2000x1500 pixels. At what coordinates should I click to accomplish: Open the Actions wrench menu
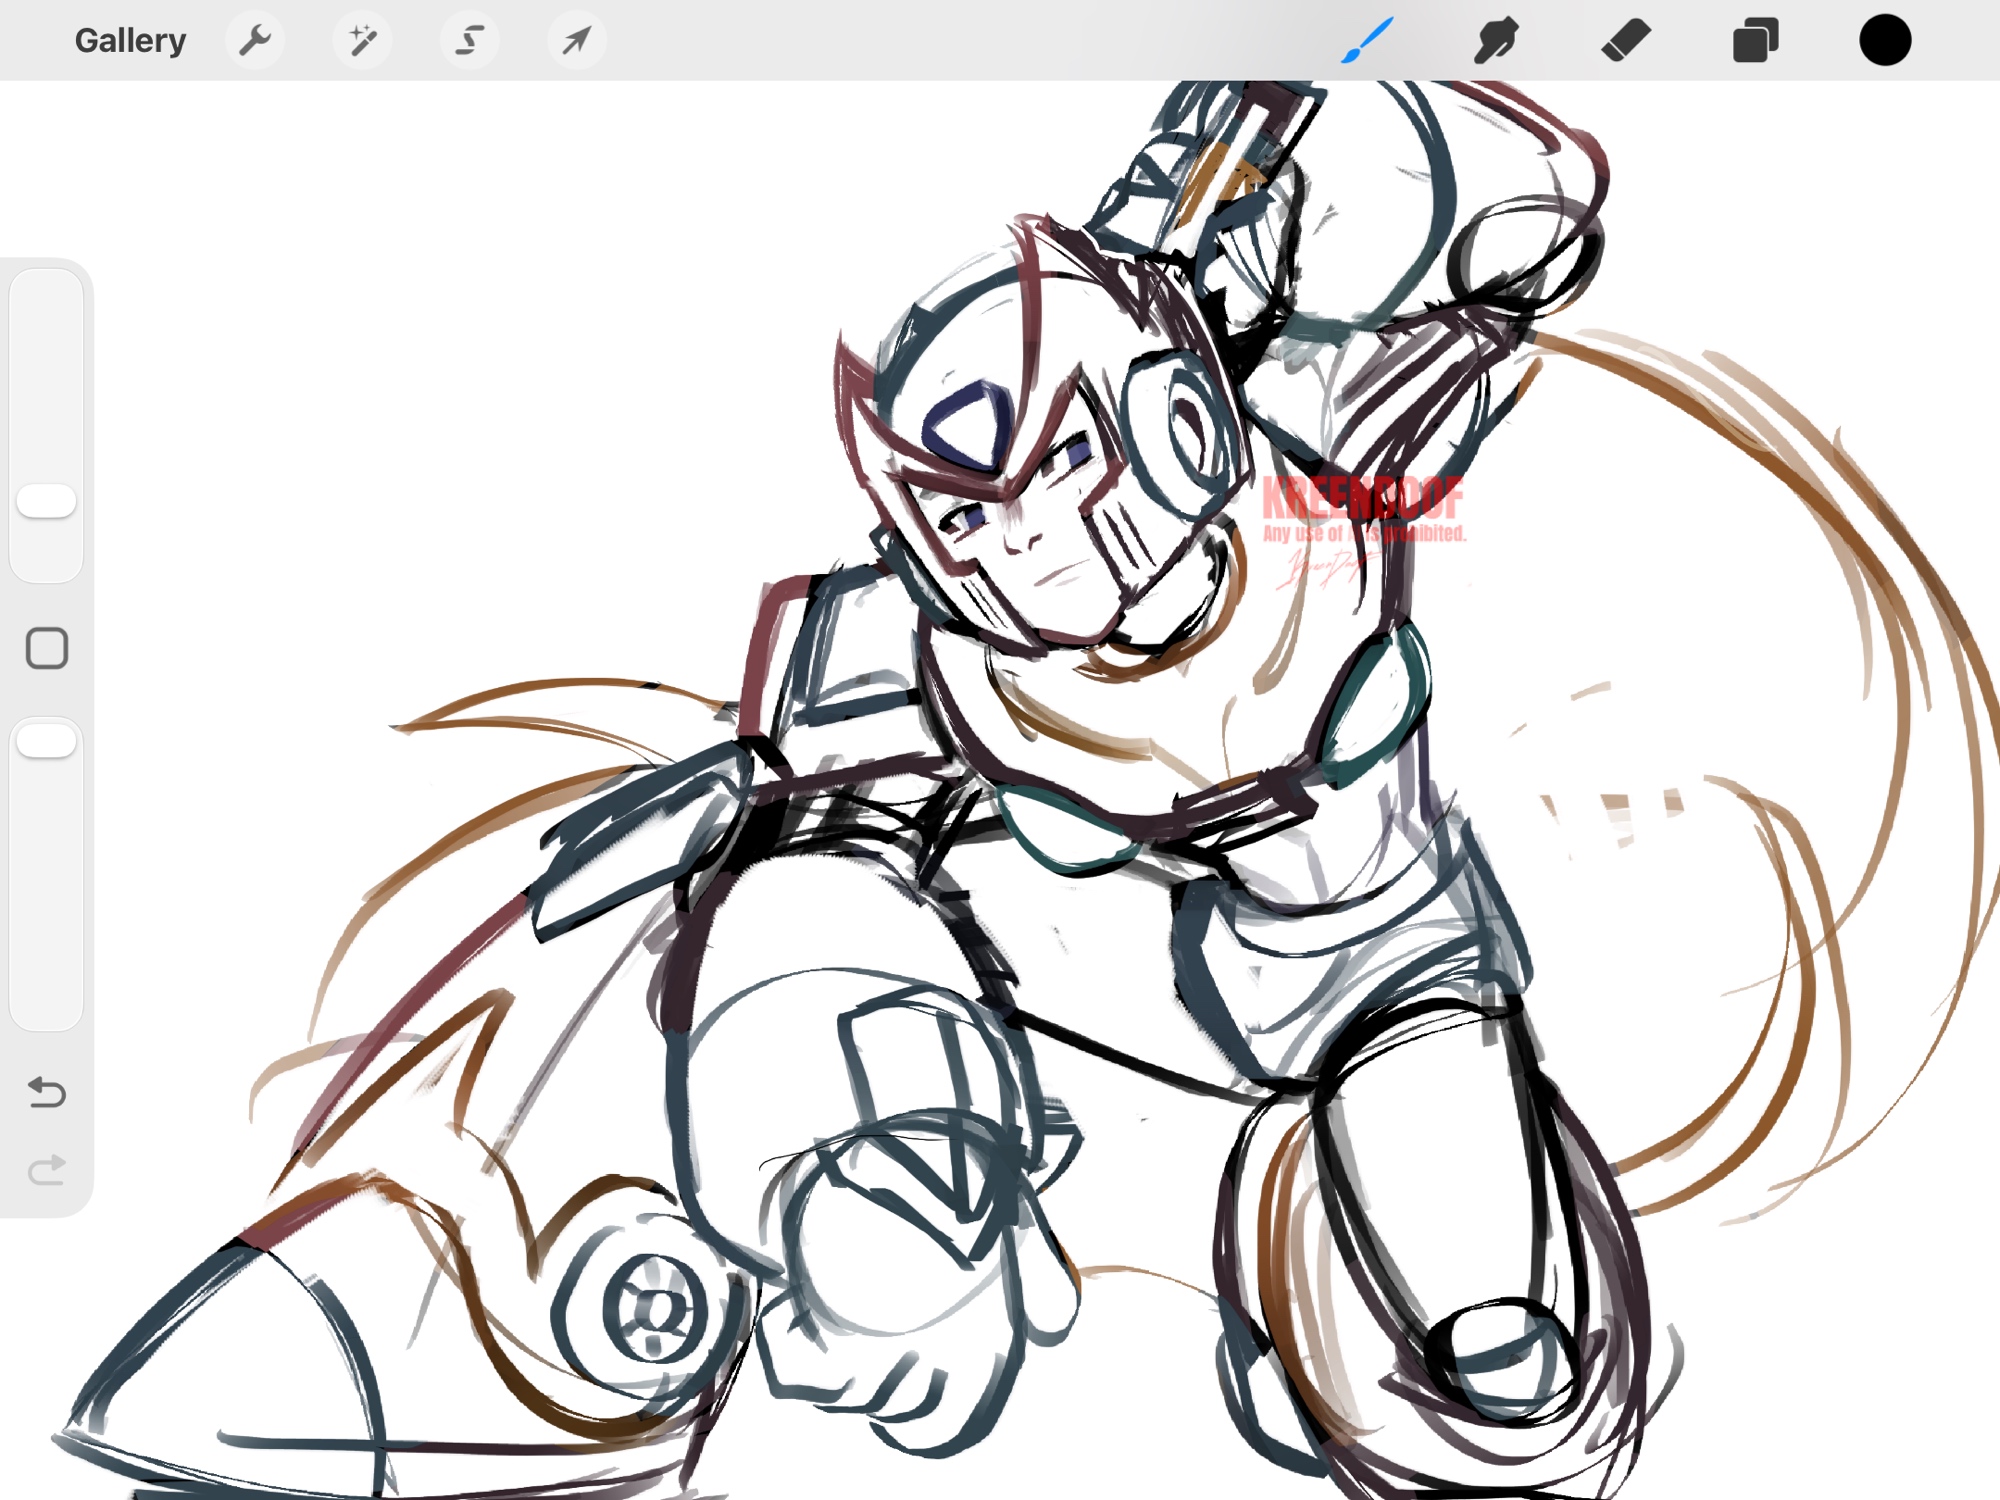255,41
